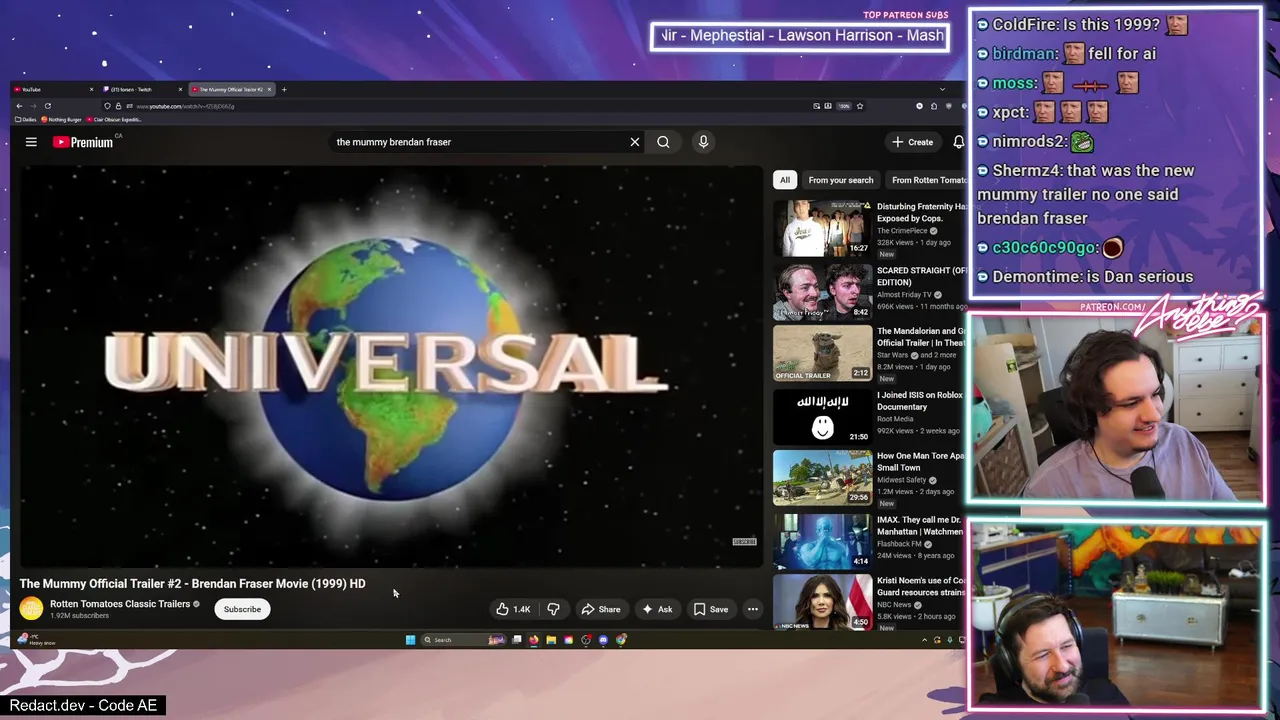Image resolution: width=1280 pixels, height=720 pixels.
Task: Click the Share button
Action: pos(601,609)
